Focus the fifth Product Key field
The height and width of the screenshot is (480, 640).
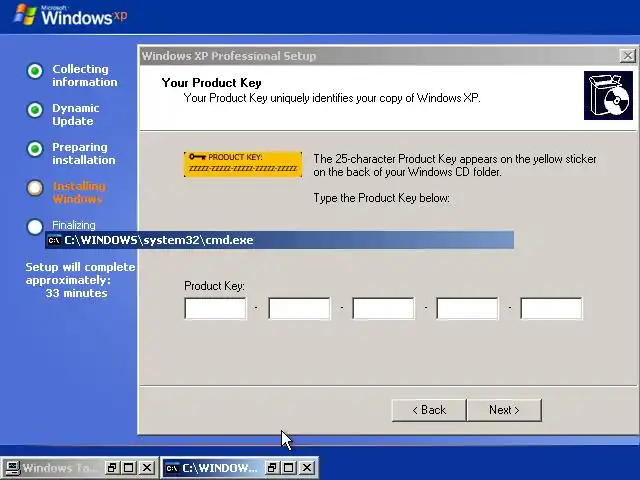[x=551, y=308]
